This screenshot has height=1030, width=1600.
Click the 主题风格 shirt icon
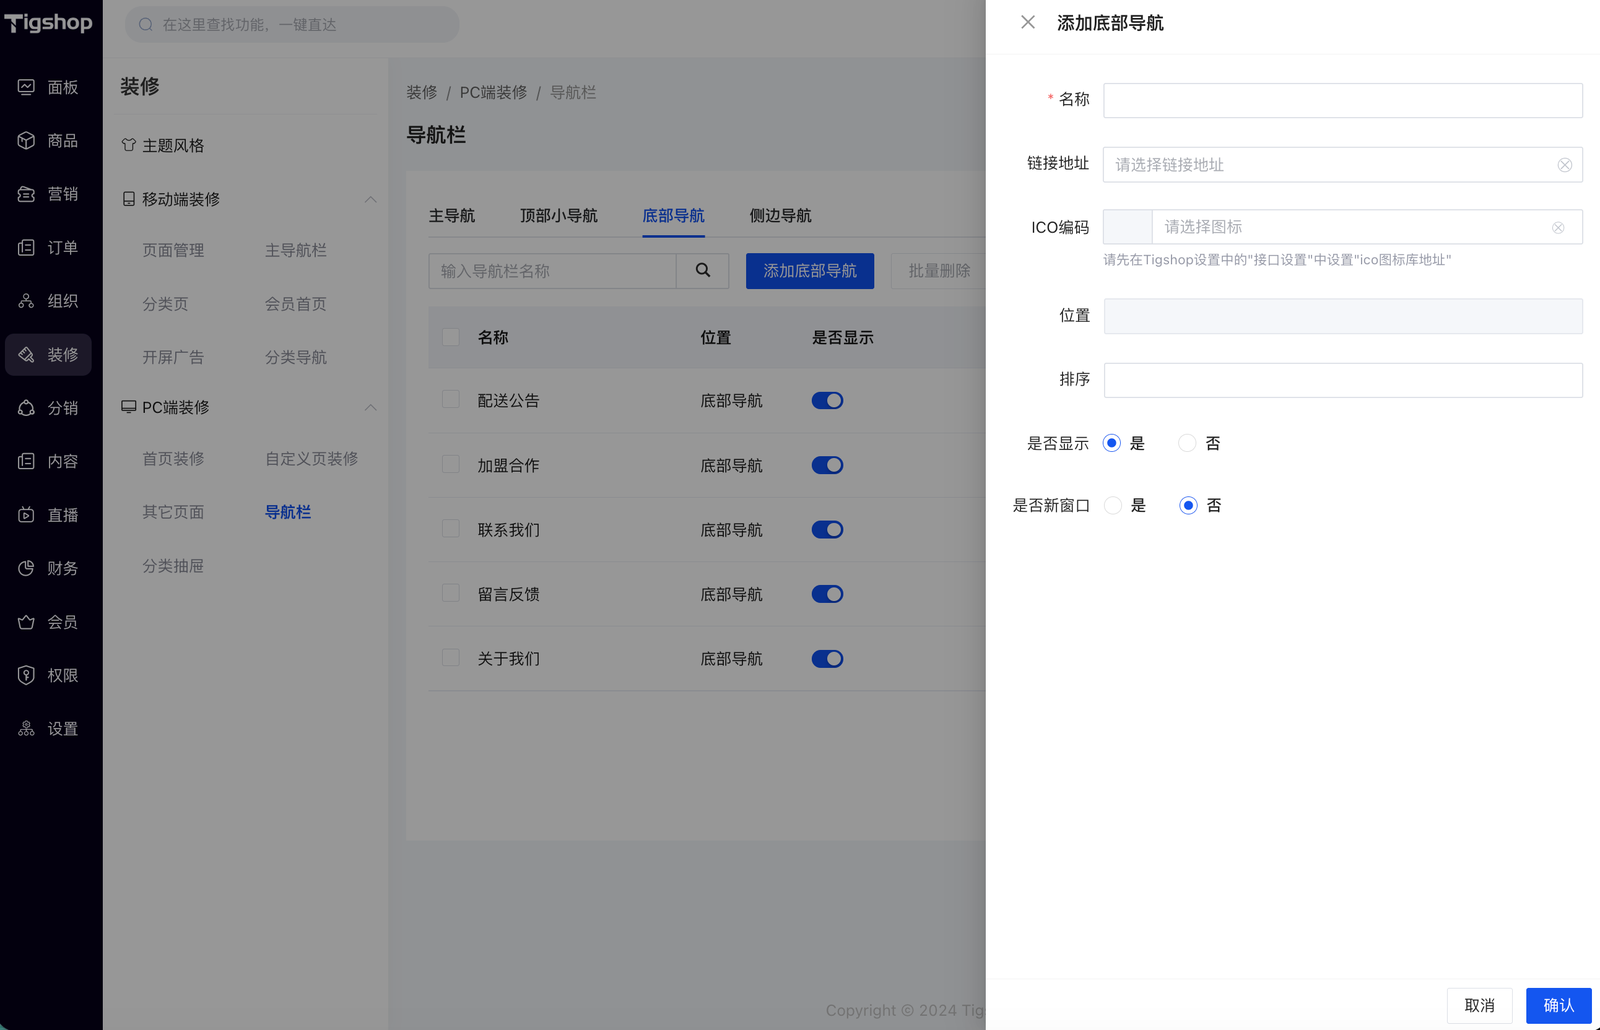tap(129, 145)
